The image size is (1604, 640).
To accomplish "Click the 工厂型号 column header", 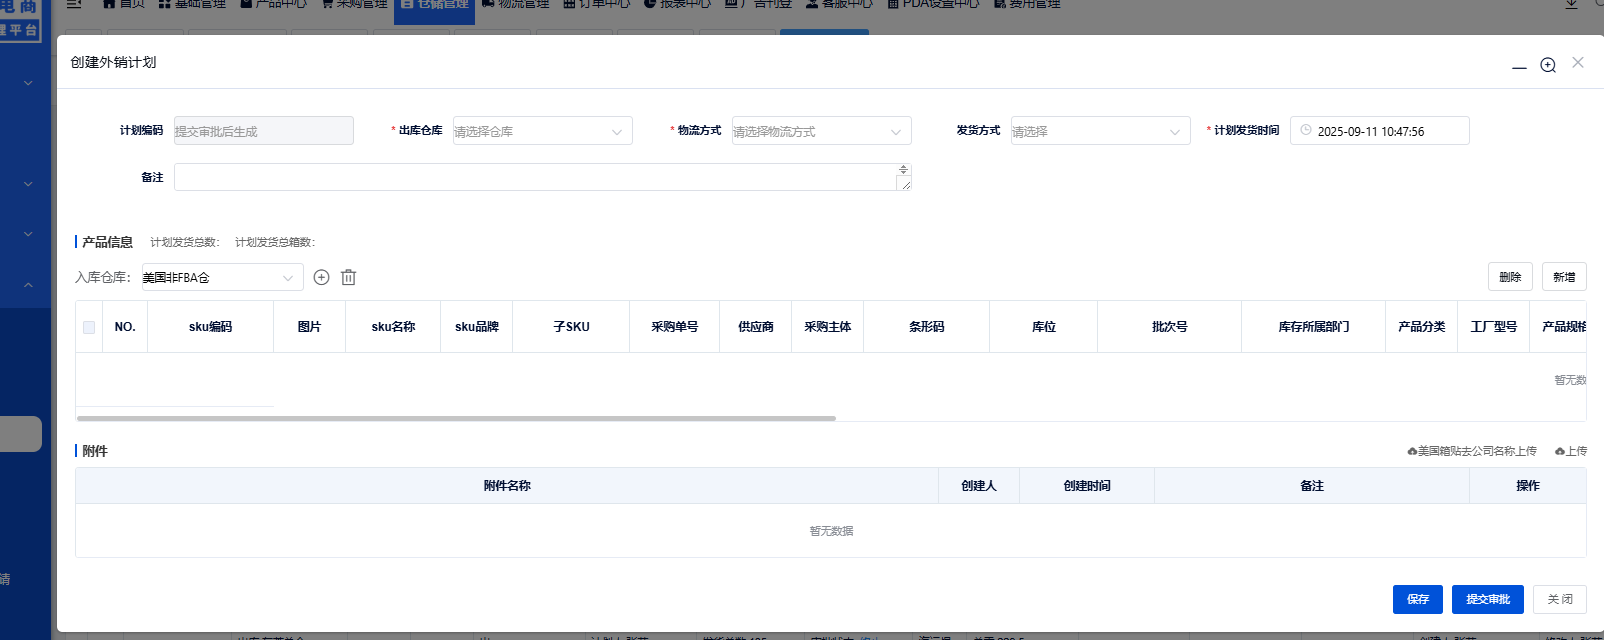I will point(1494,327).
